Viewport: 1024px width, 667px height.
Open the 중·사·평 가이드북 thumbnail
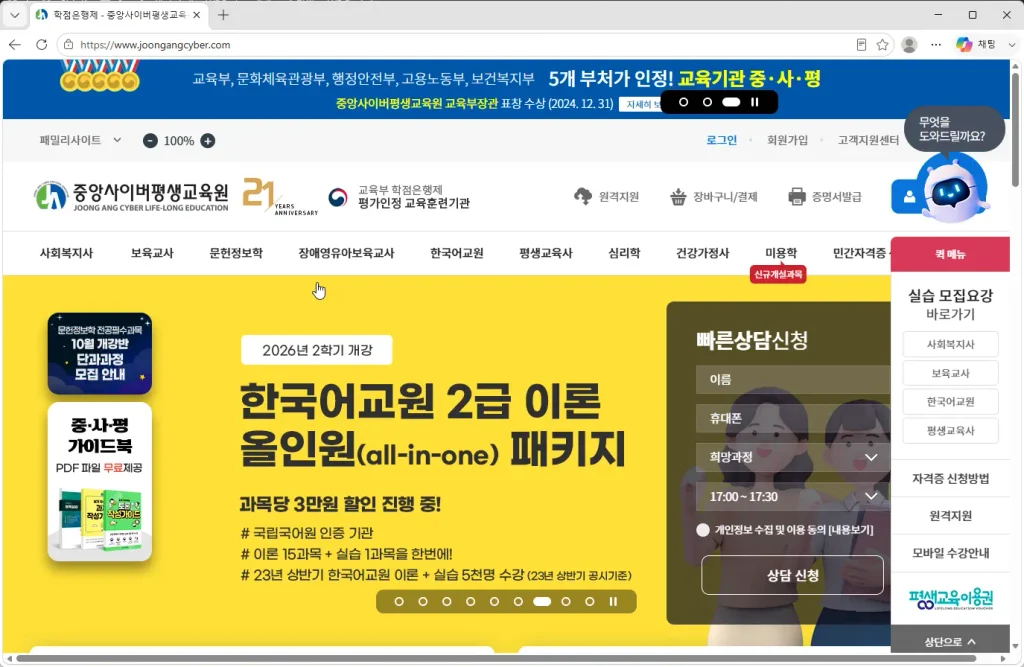[x=100, y=481]
